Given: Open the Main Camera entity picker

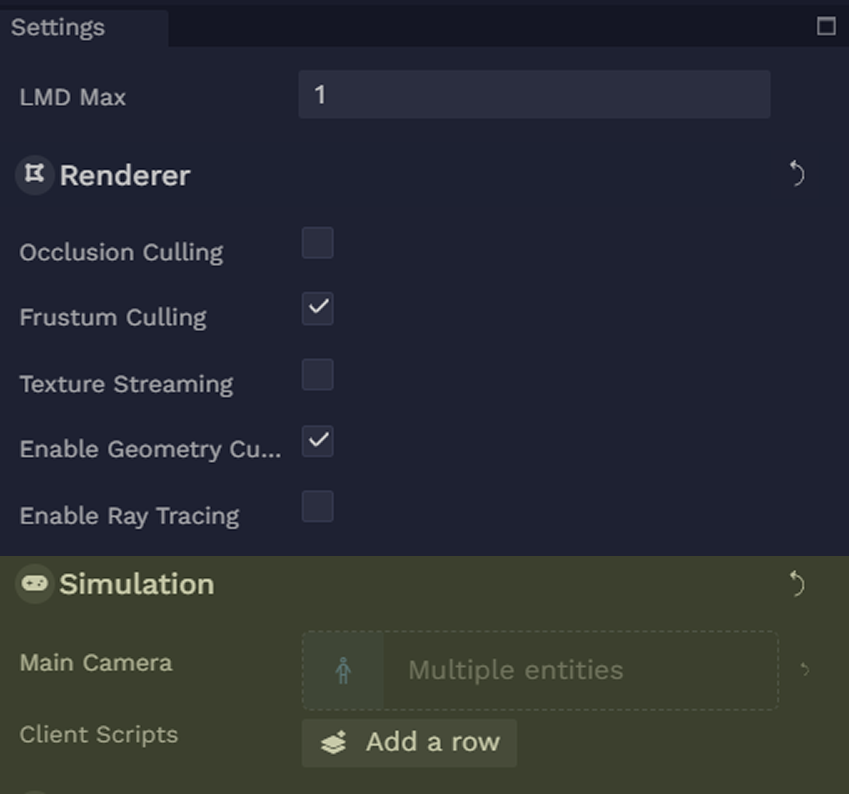Looking at the screenshot, I should point(540,671).
